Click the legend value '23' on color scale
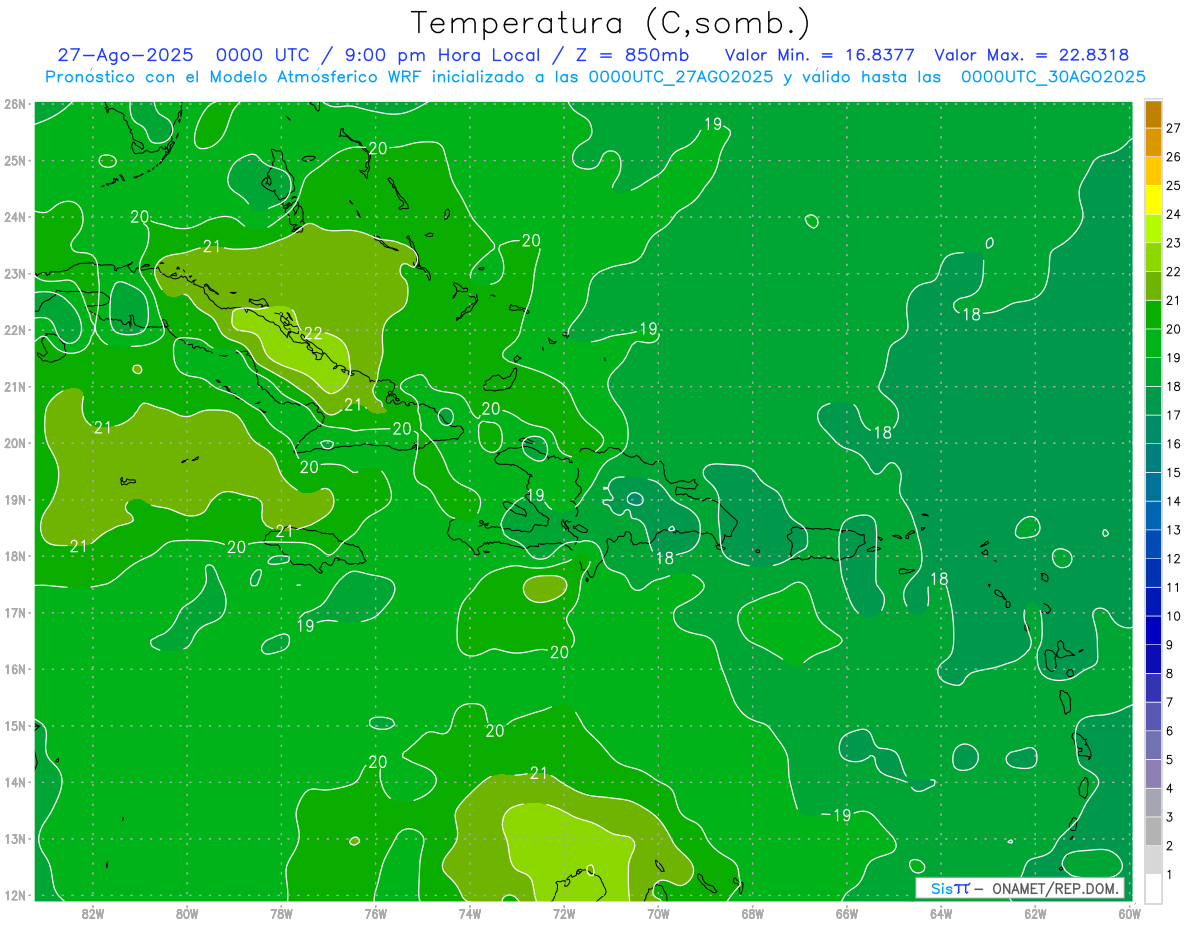This screenshot has height=927, width=1200. [1173, 243]
